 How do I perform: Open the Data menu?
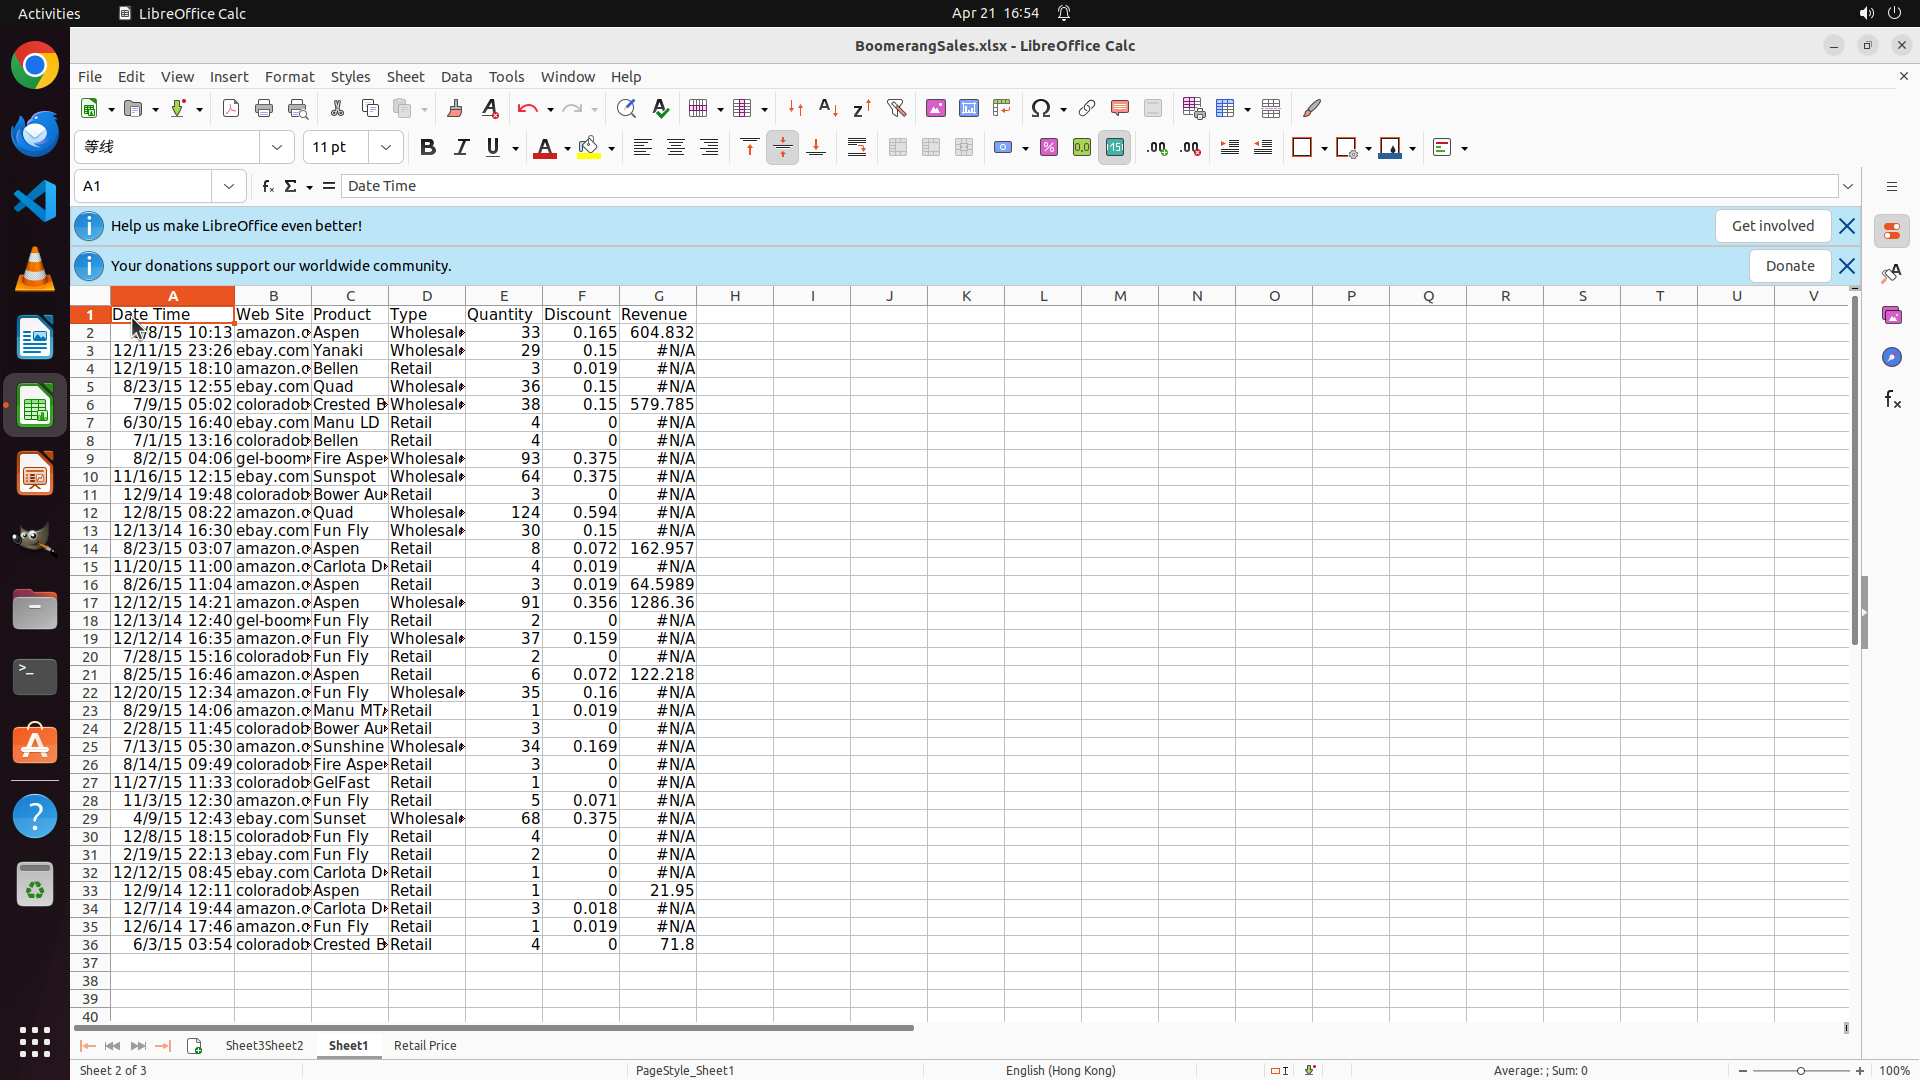point(456,77)
